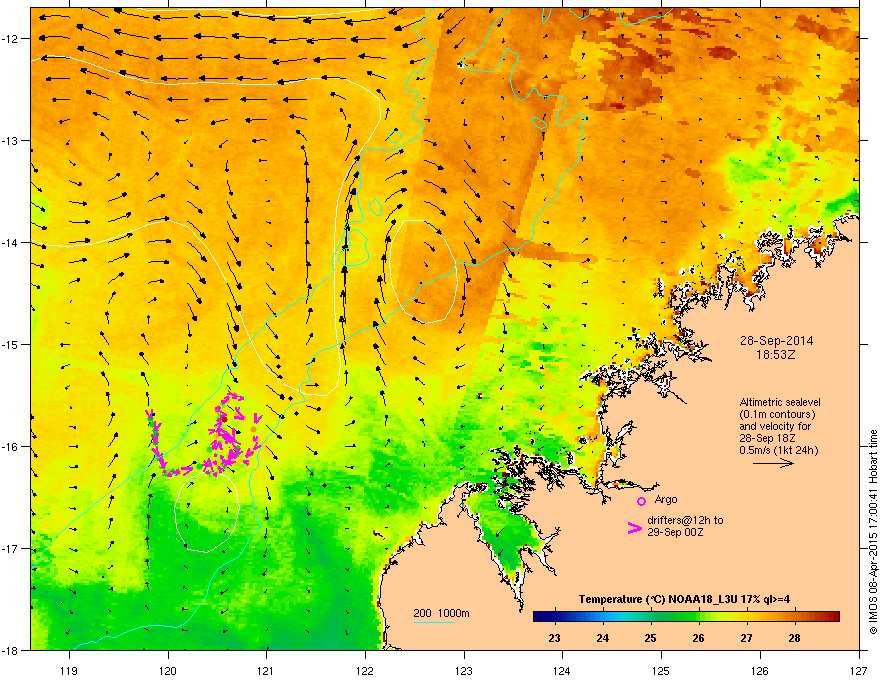Click the vertical IMOS copyright timestamp text
The width and height of the screenshot is (880, 680).
click(x=873, y=532)
